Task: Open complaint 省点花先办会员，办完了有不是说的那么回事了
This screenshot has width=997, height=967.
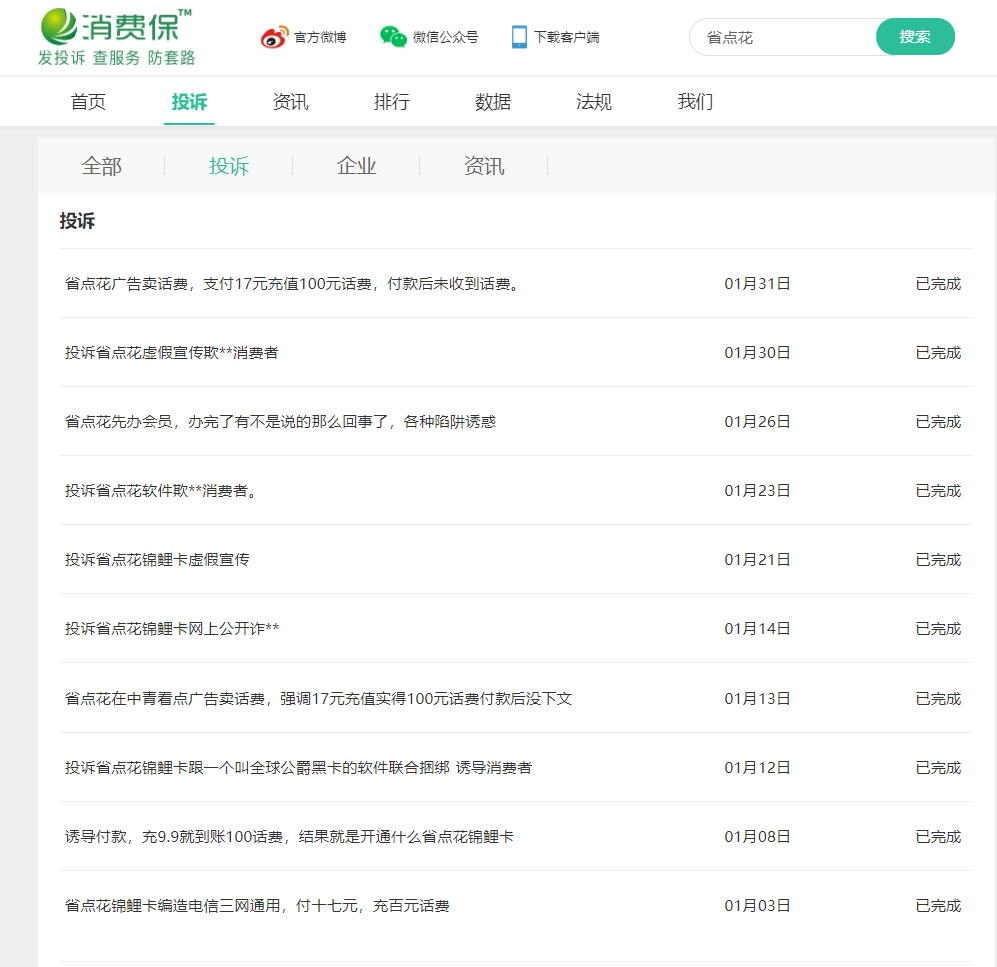Action: click(x=280, y=422)
